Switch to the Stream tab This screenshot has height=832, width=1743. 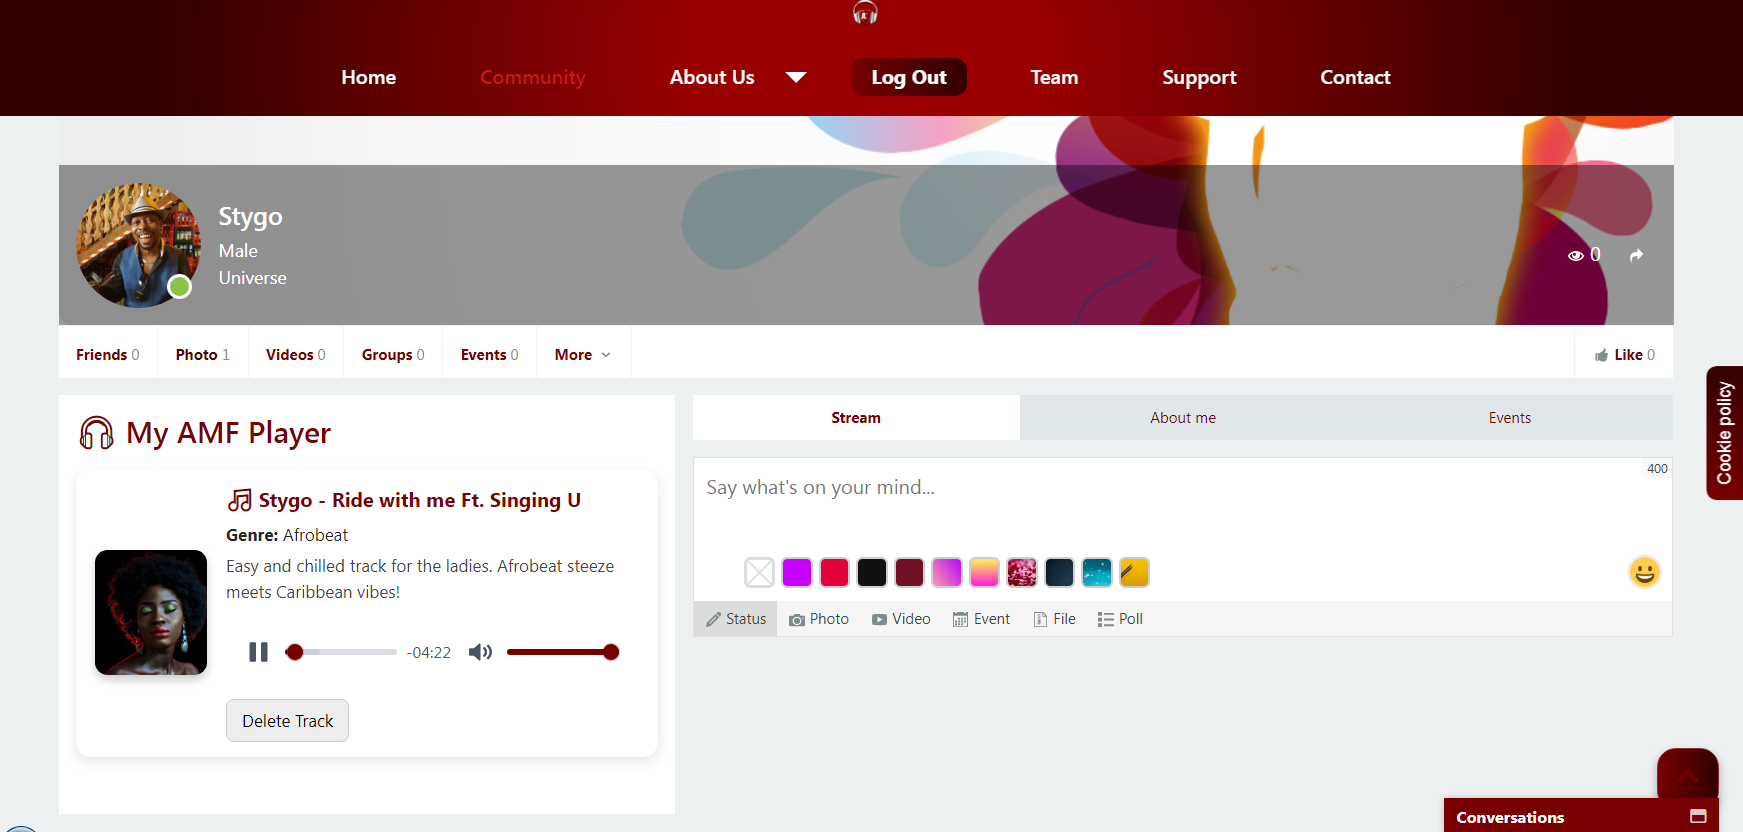856,418
